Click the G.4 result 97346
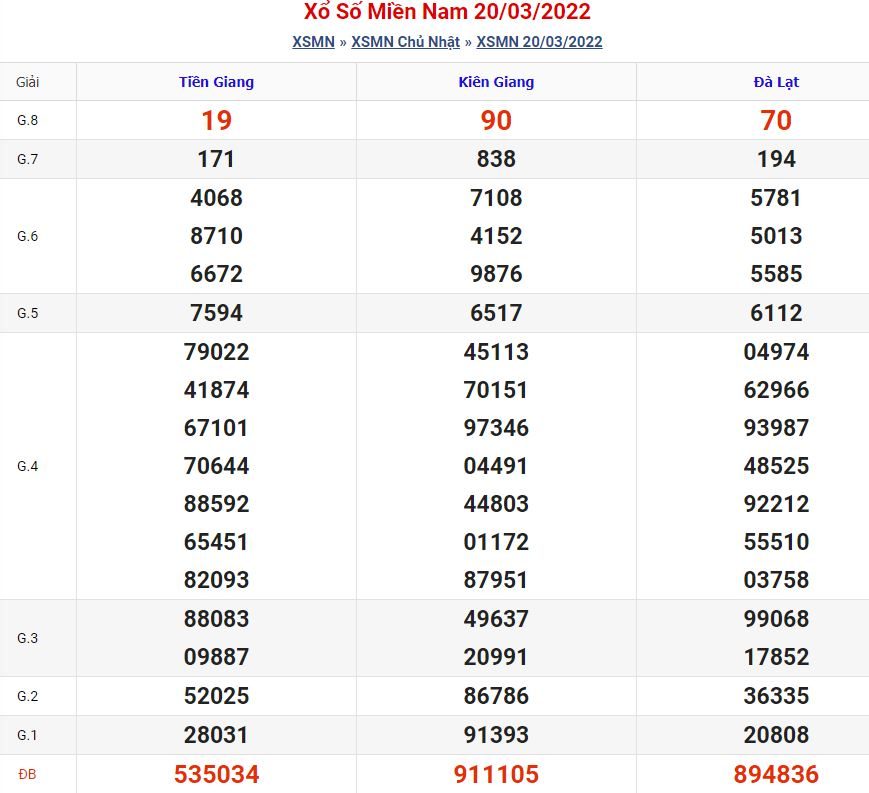Viewport: 869px width, 793px height. coord(496,428)
